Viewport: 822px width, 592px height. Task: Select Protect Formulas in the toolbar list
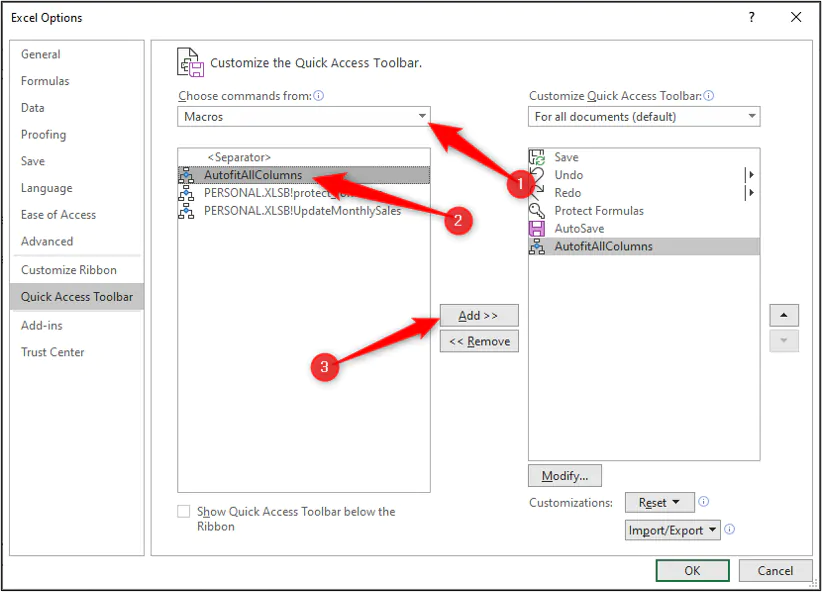pos(644,211)
